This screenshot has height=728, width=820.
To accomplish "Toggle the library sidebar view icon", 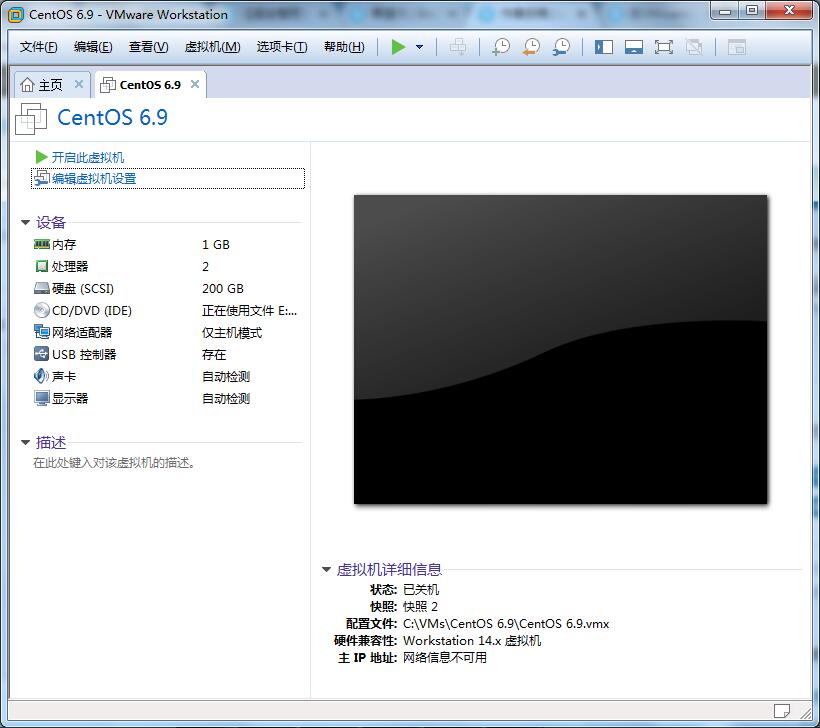I will 603,47.
